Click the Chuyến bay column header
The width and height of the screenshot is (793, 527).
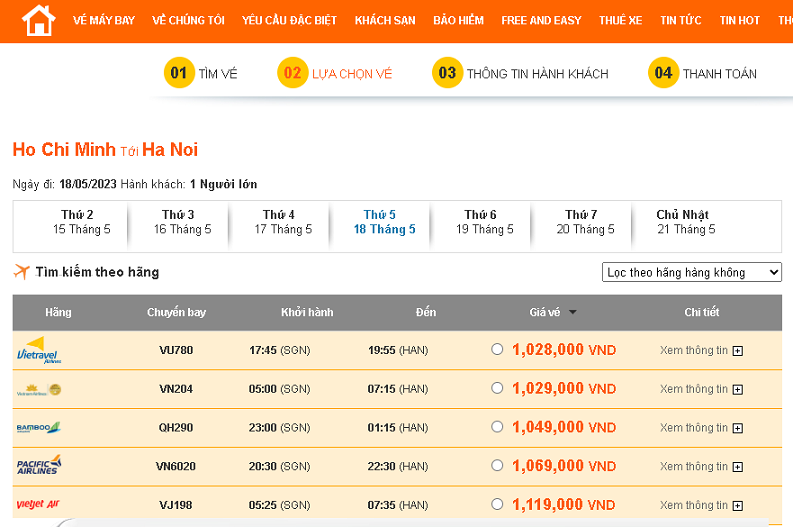[x=176, y=312]
